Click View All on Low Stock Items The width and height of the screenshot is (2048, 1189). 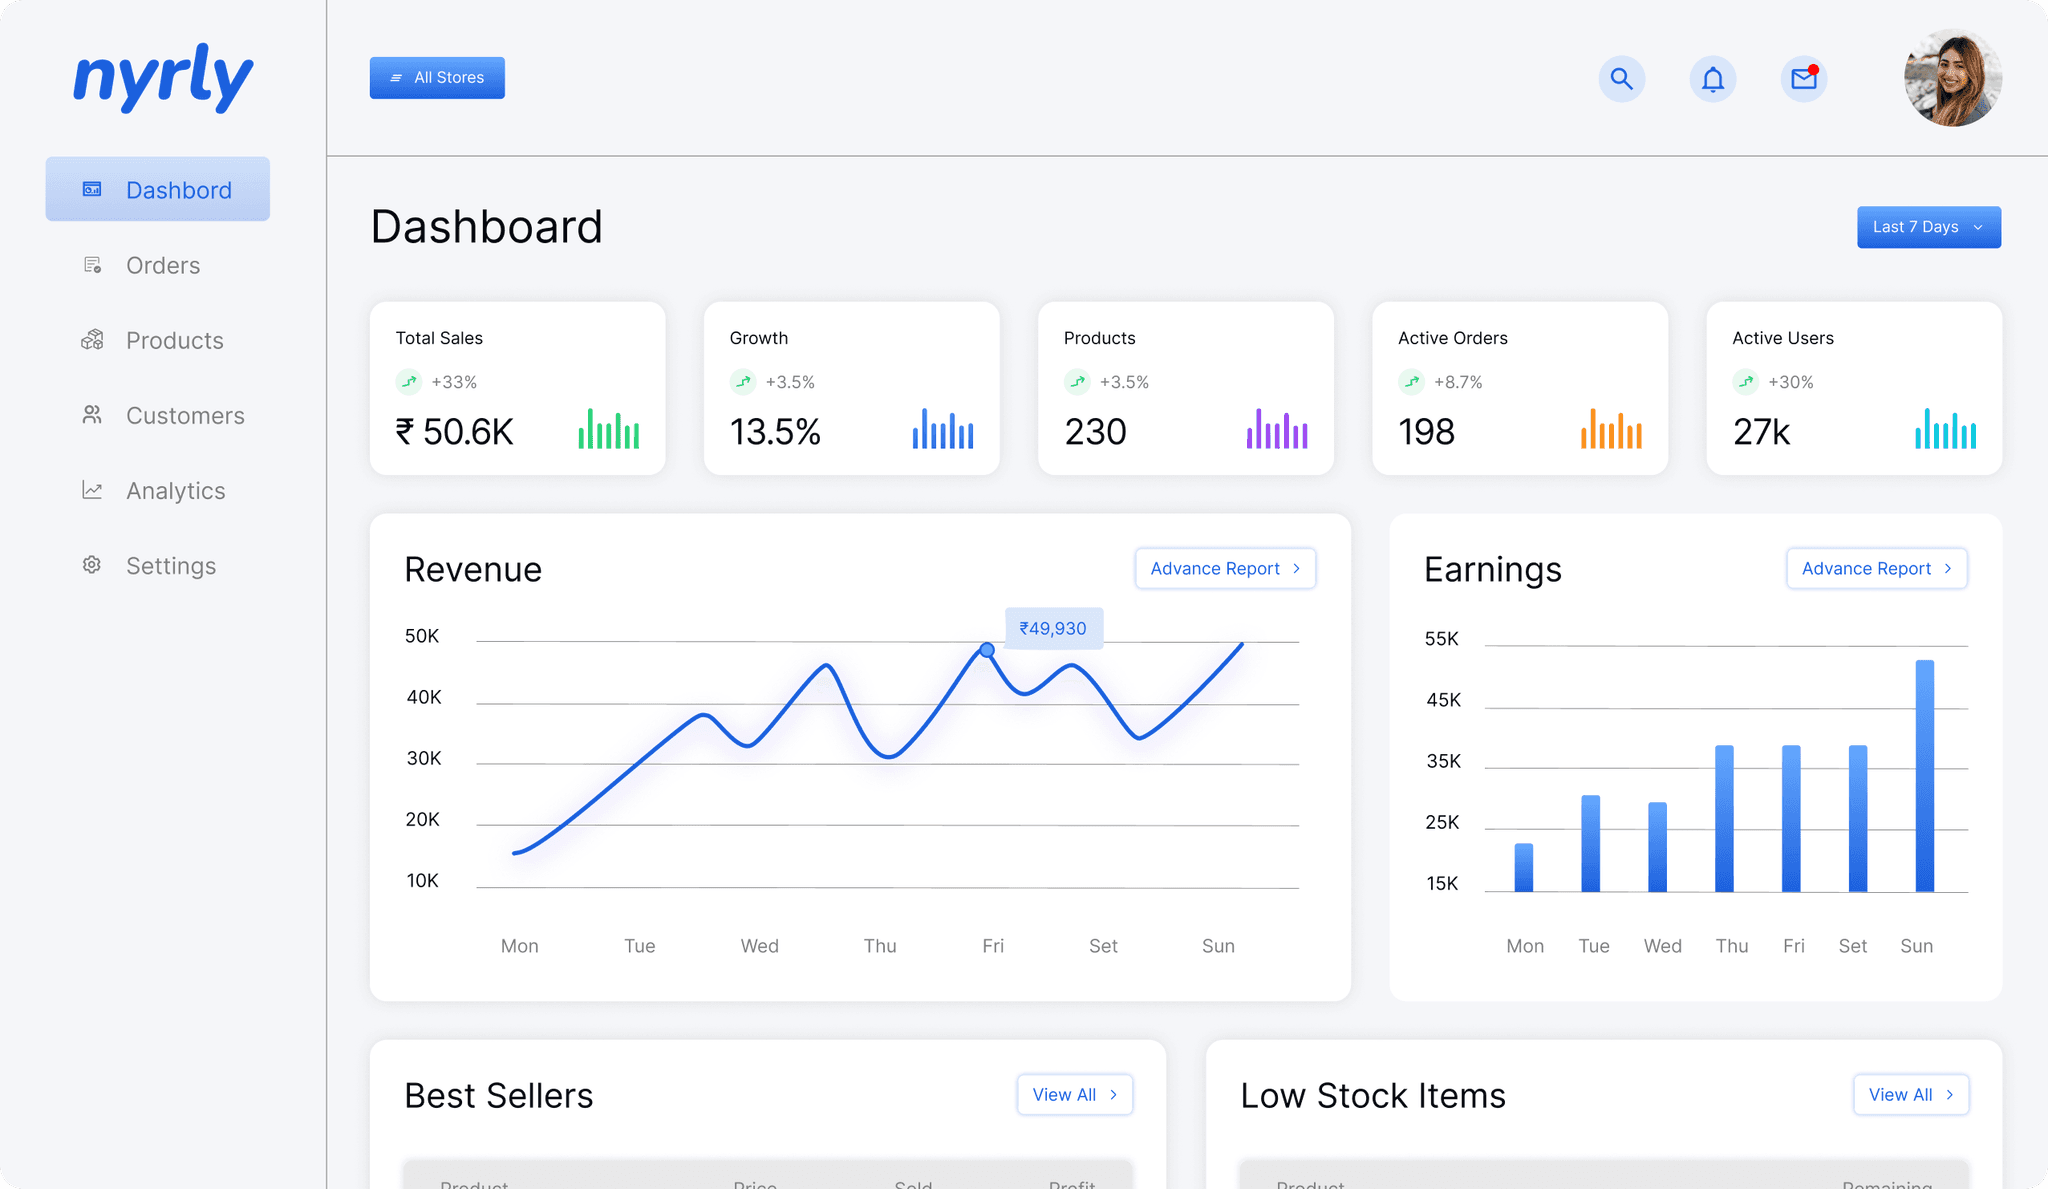pyautogui.click(x=1910, y=1094)
